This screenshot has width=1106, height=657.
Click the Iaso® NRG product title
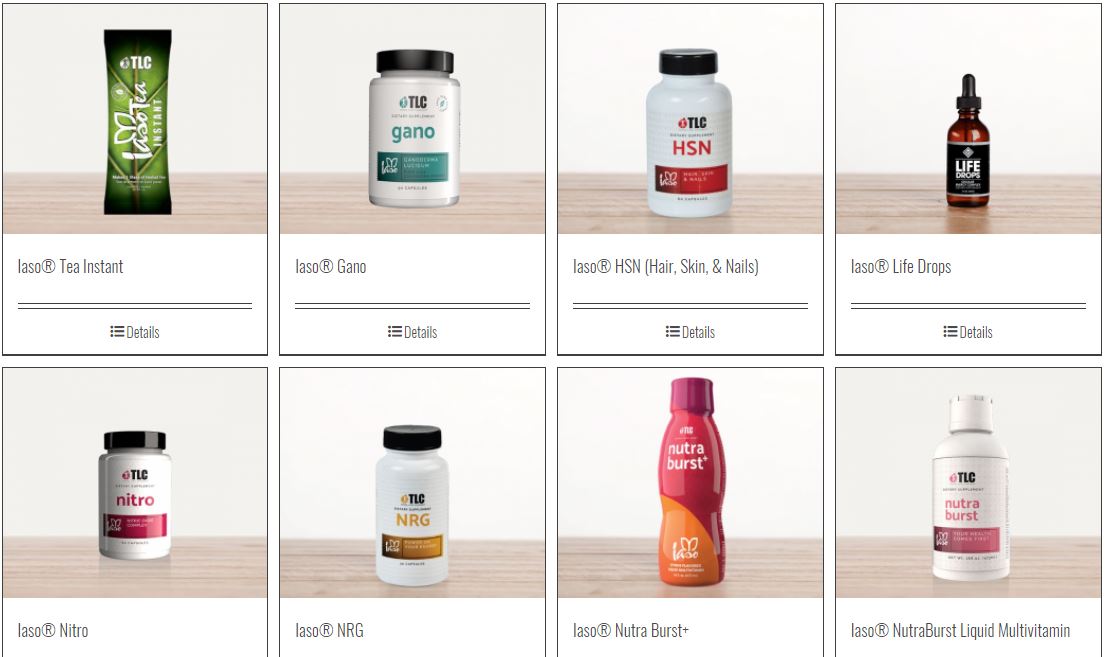click(329, 630)
